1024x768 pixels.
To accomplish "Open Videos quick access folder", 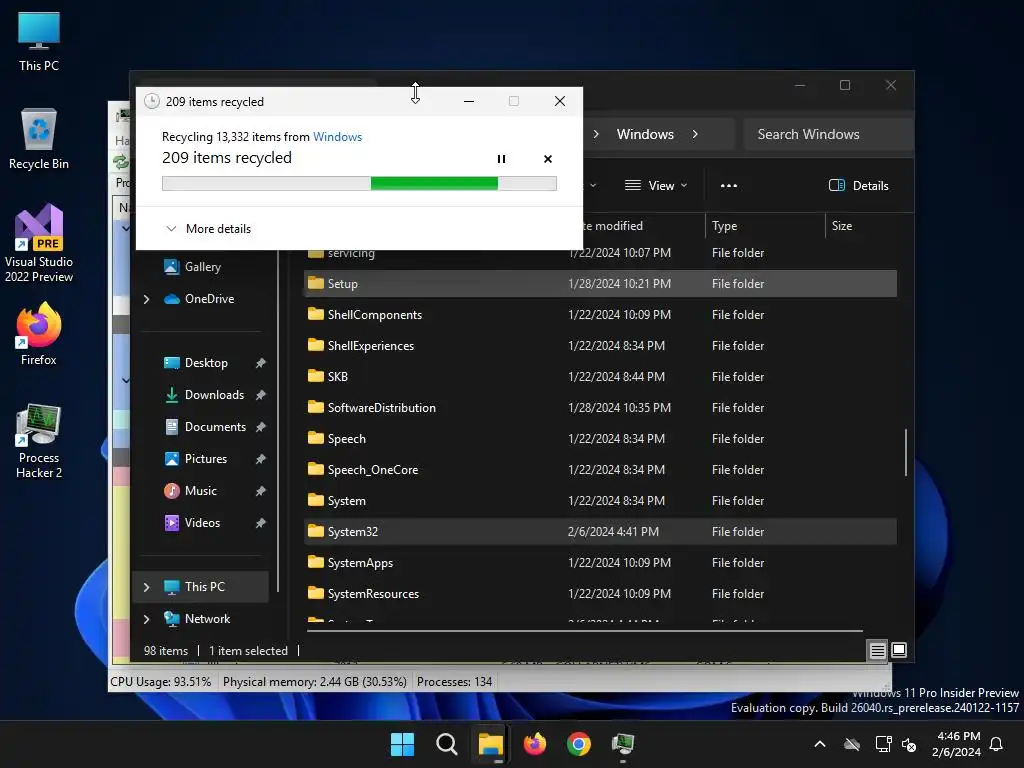I will (202, 522).
